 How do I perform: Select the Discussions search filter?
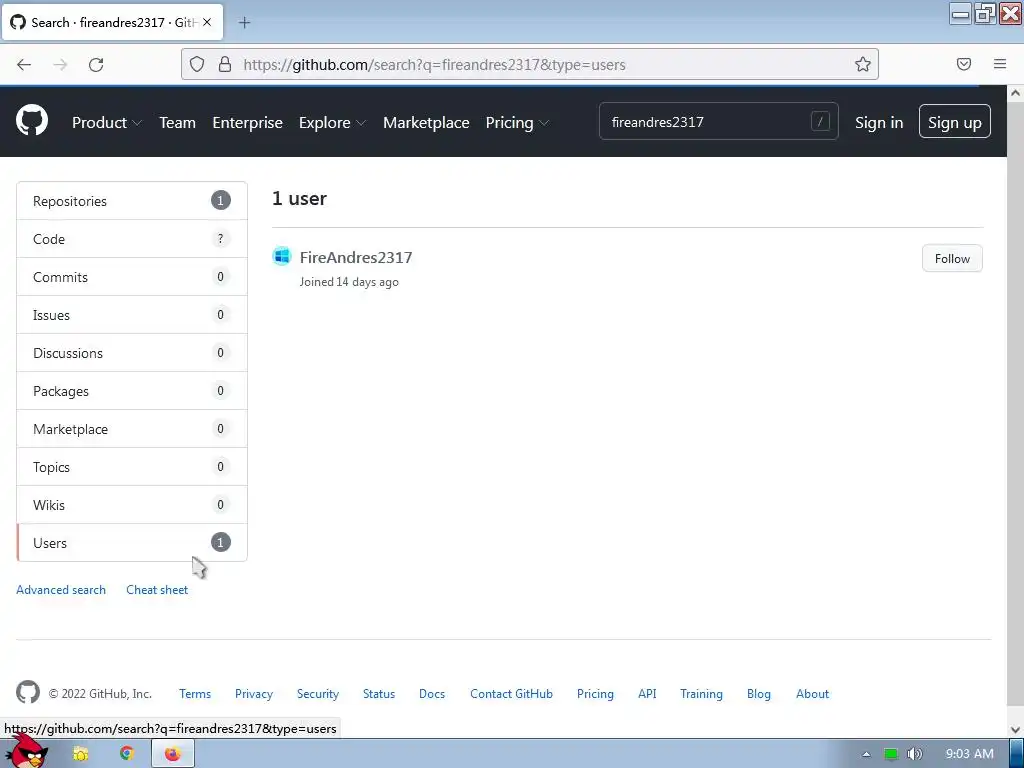click(x=132, y=353)
